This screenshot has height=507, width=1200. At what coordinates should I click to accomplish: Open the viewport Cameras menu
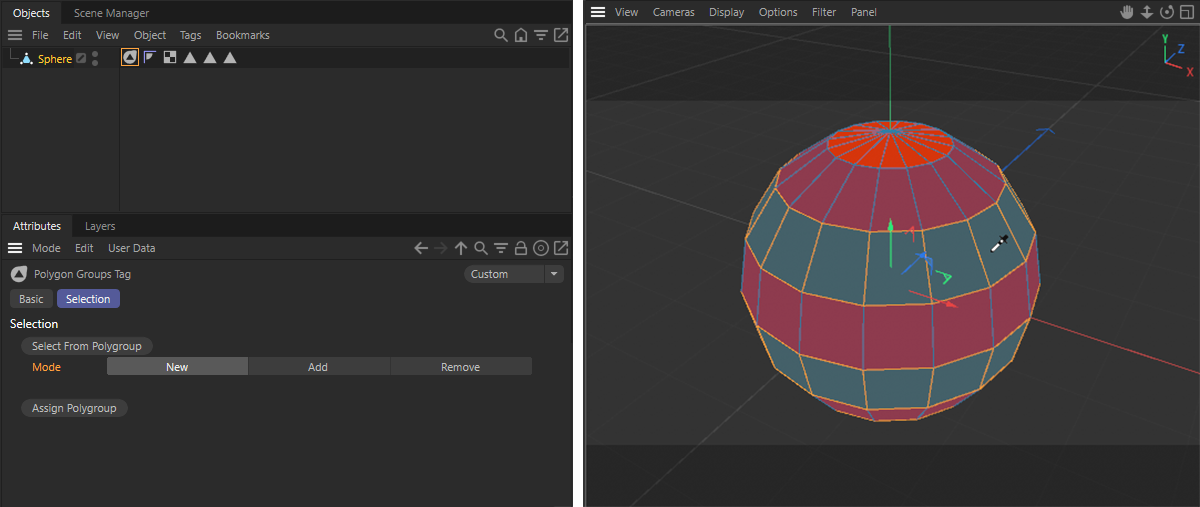pyautogui.click(x=673, y=12)
